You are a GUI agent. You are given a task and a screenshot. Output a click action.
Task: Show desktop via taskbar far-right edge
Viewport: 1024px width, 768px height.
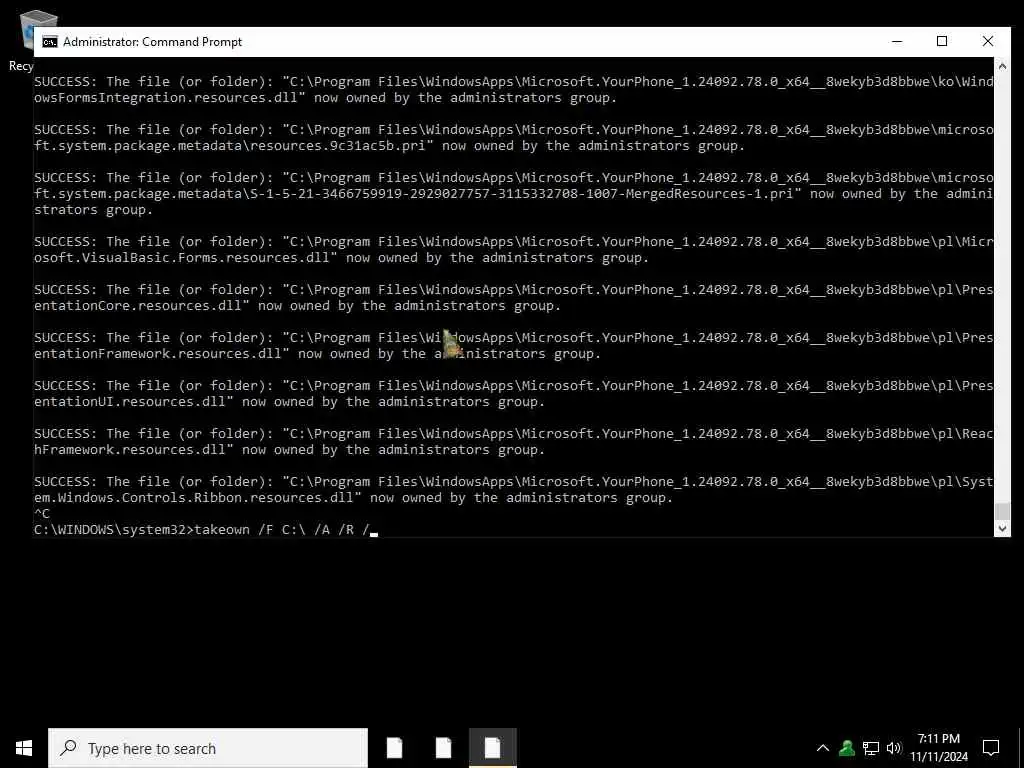click(1021, 748)
